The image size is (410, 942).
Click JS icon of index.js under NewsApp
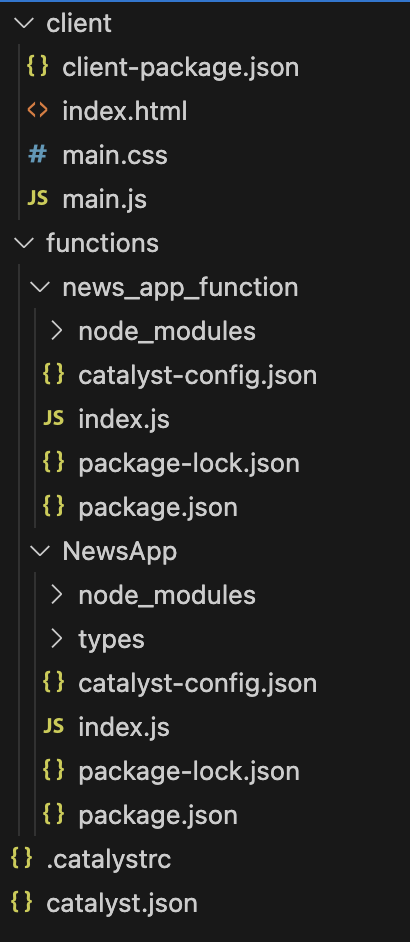click(54, 727)
